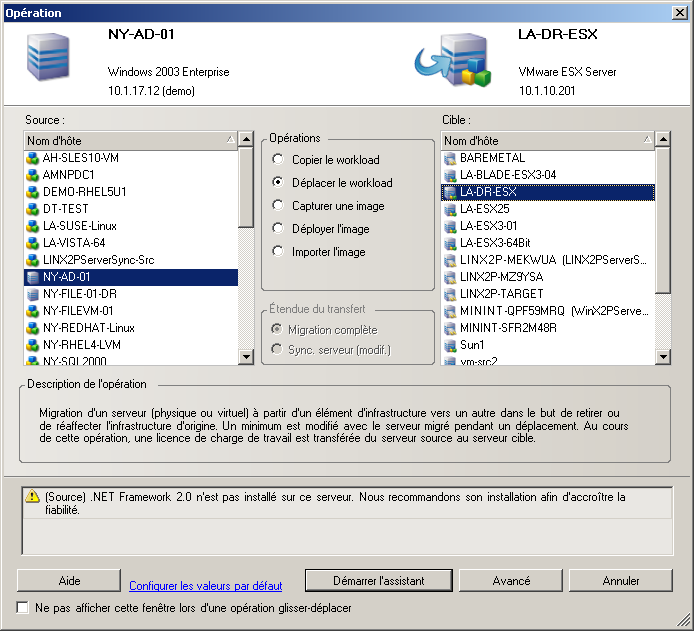Screen dimensions: 694x631
Task: Click Cible list scroll down arrow
Action: tap(663, 357)
